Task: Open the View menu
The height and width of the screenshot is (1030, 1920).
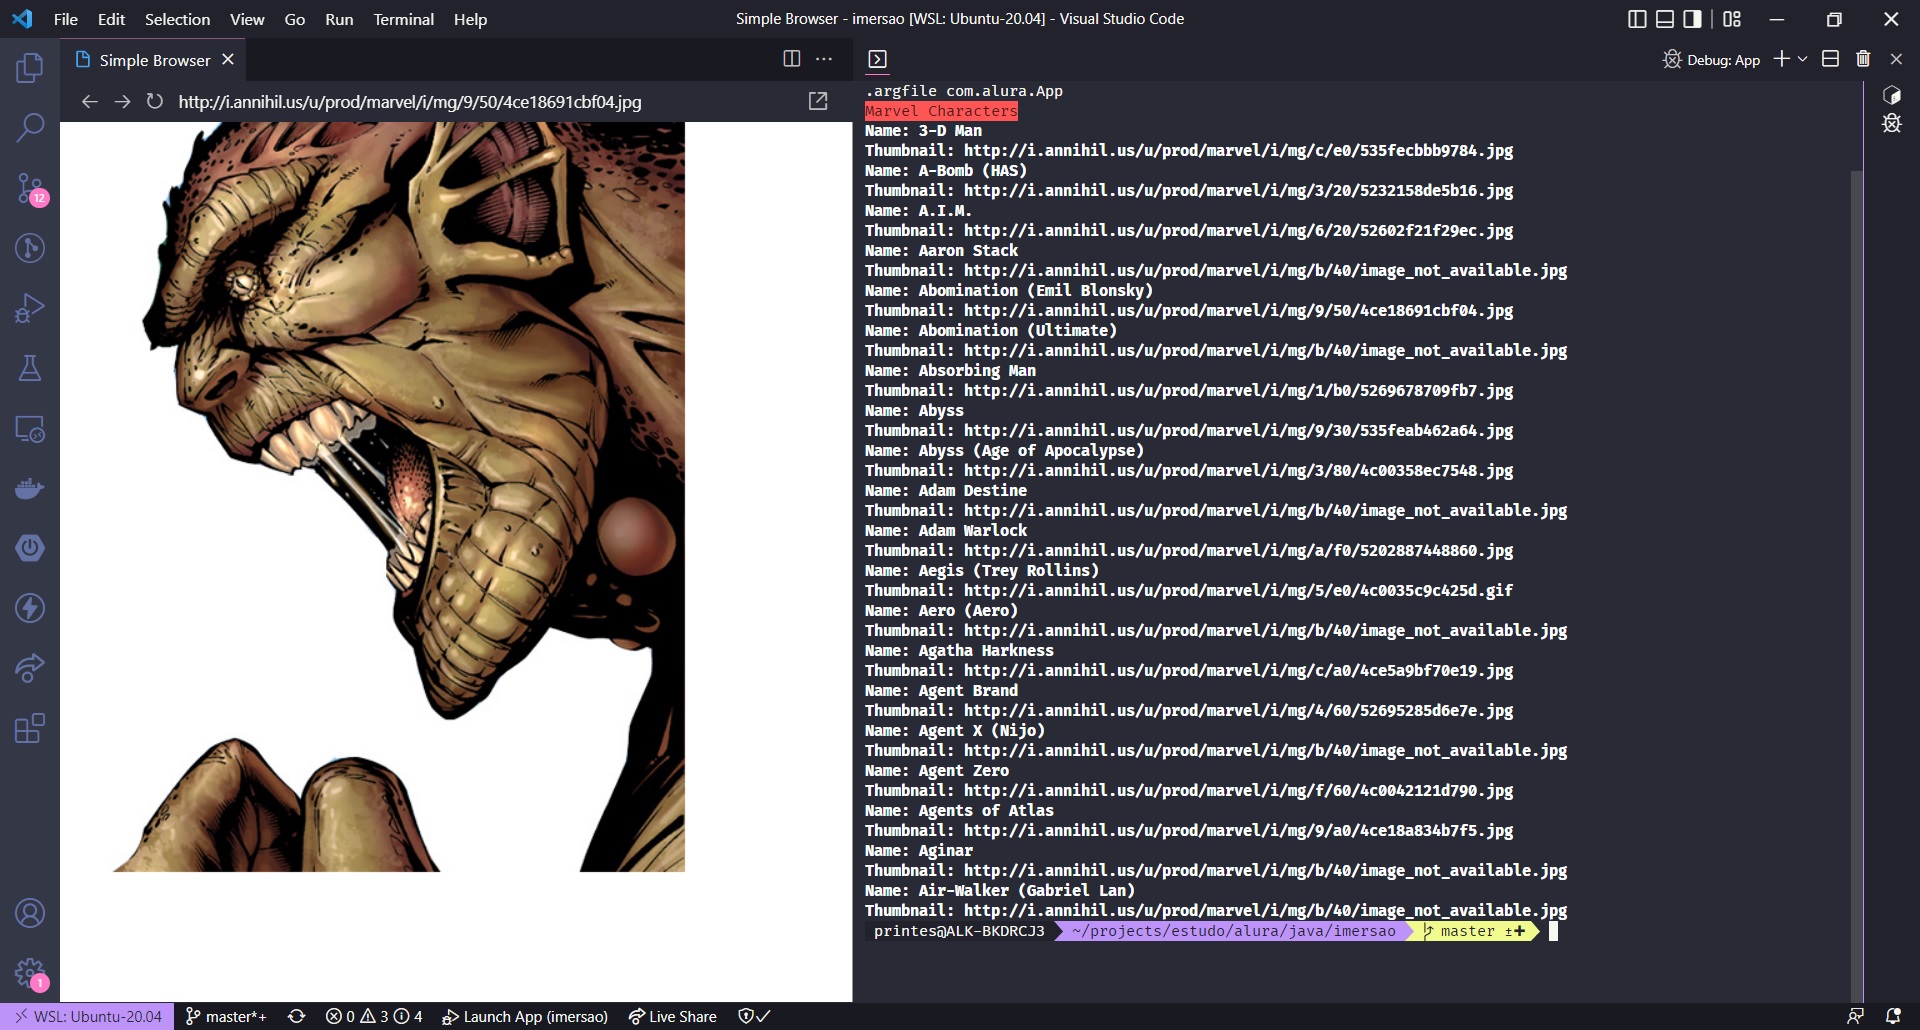Action: click(x=247, y=19)
